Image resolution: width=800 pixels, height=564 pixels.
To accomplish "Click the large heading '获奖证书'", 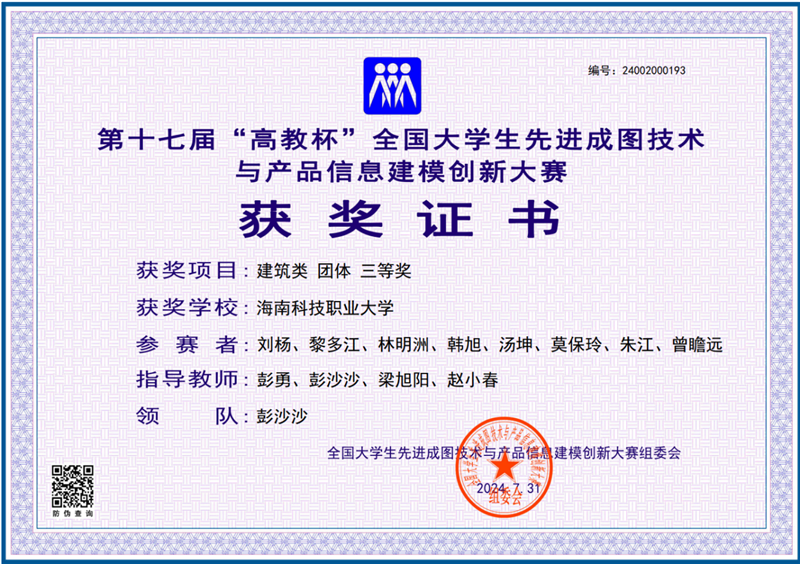I will tap(400, 219).
